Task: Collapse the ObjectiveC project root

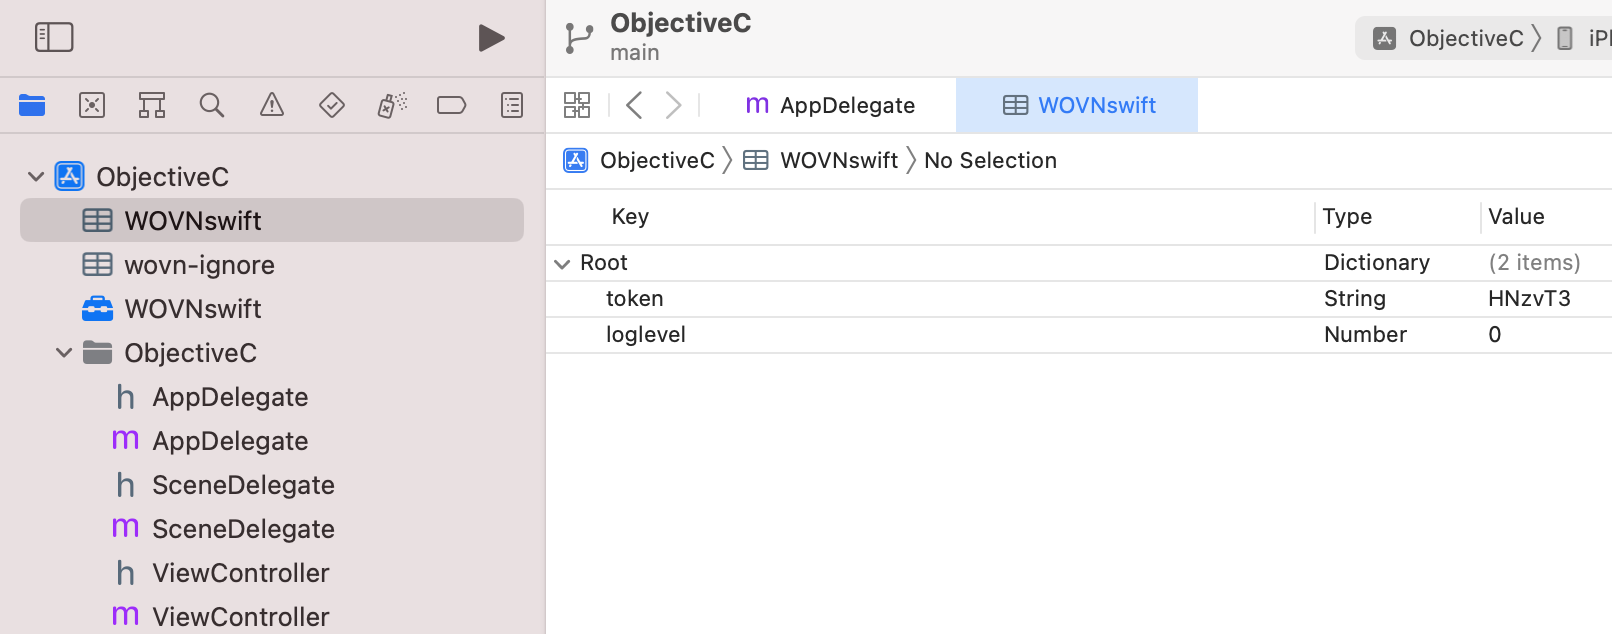Action: coord(36,177)
